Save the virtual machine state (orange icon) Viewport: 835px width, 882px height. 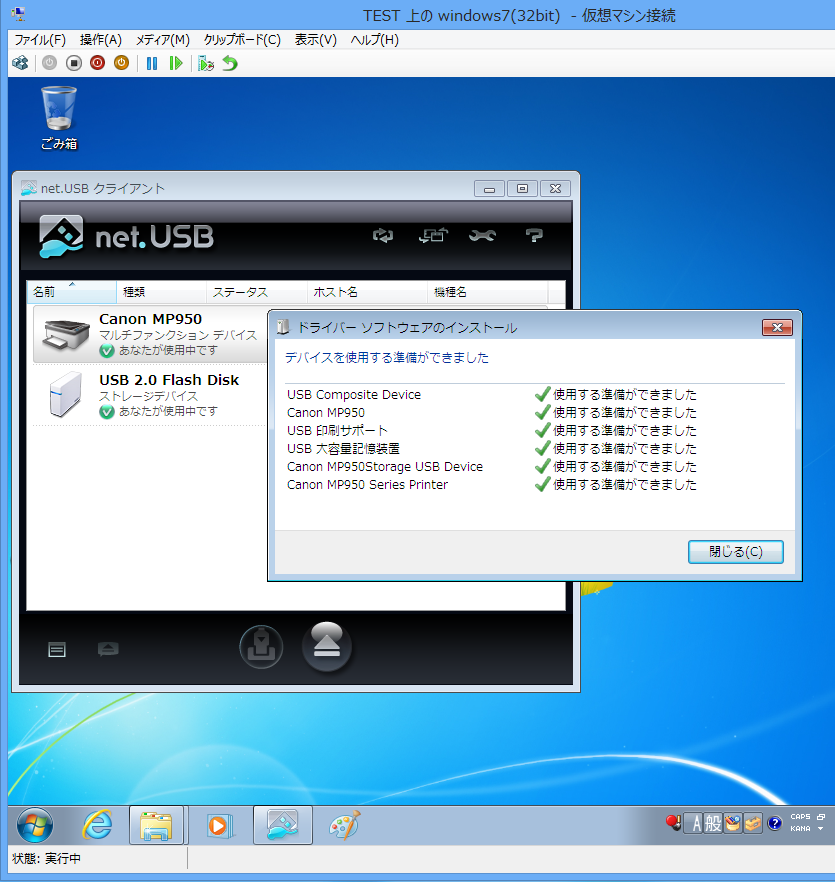coord(122,63)
